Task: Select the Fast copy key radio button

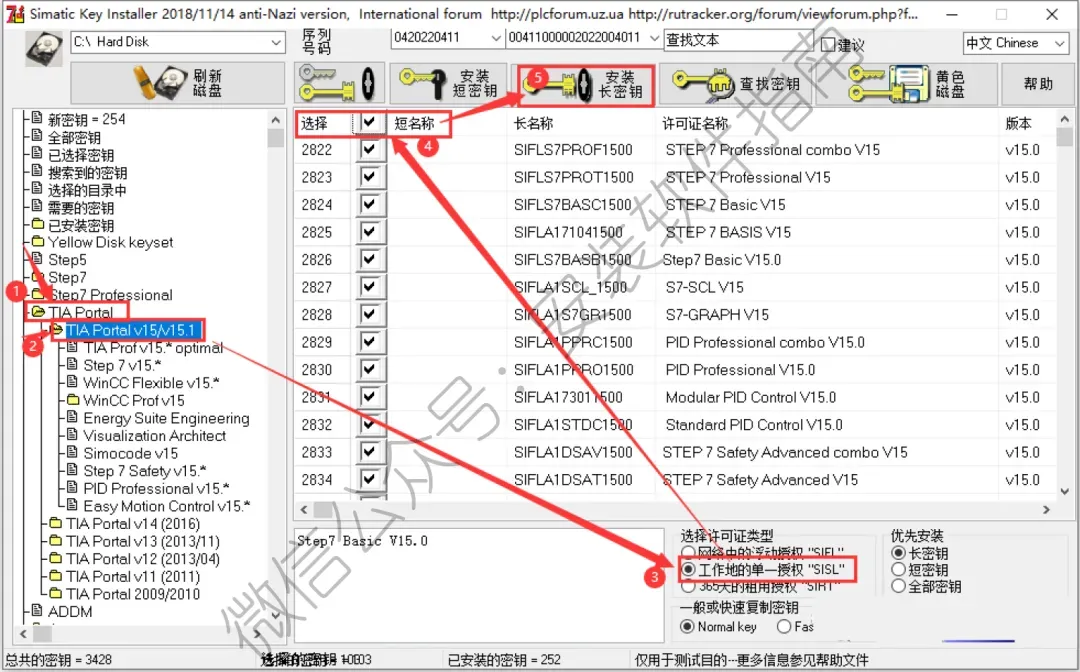Action: tap(784, 627)
